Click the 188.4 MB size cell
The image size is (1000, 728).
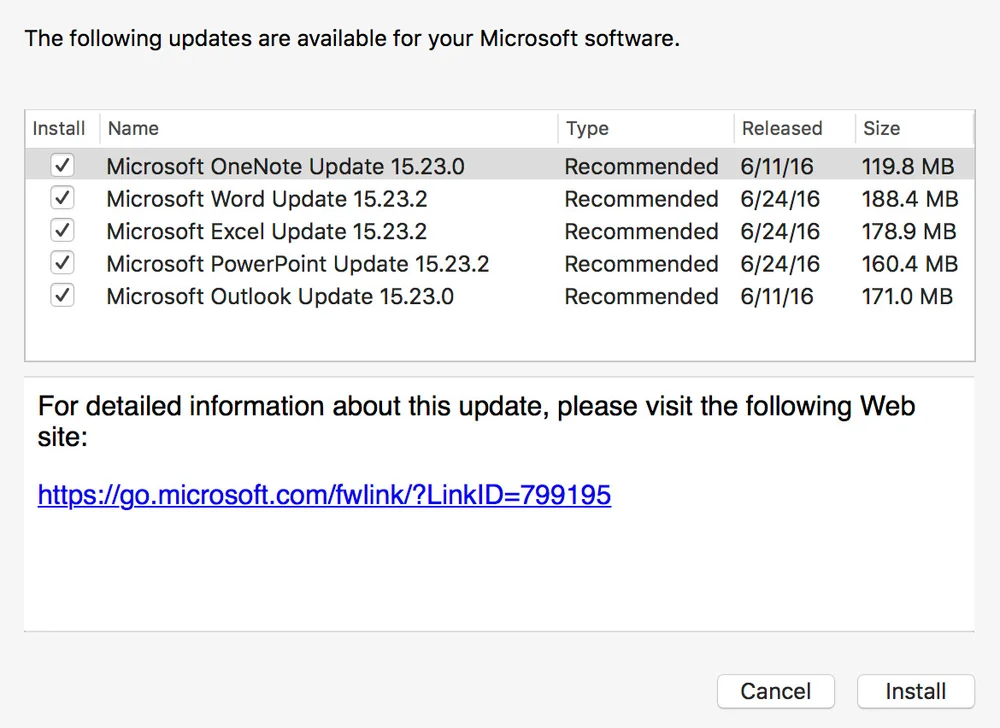tap(909, 199)
